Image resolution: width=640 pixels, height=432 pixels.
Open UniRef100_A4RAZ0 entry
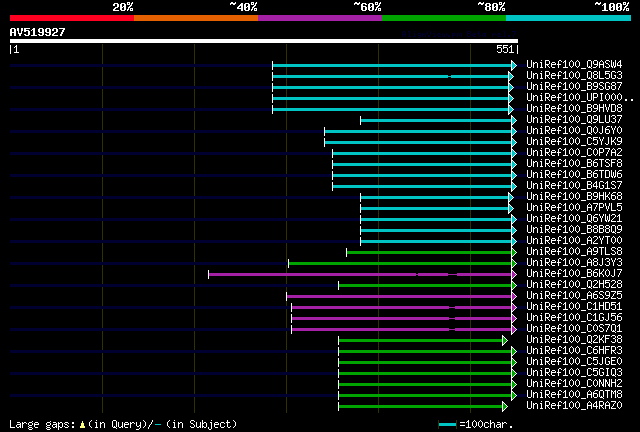tap(574, 406)
